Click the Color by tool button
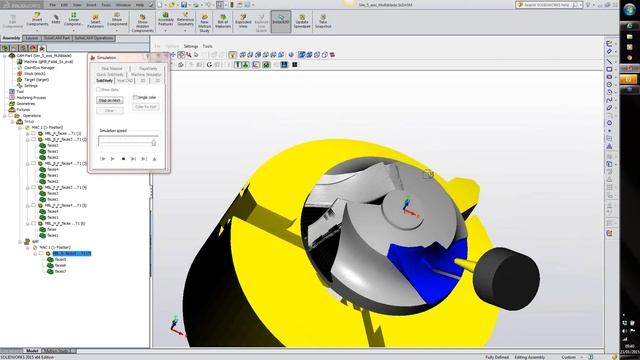The image size is (640, 360). point(146,107)
